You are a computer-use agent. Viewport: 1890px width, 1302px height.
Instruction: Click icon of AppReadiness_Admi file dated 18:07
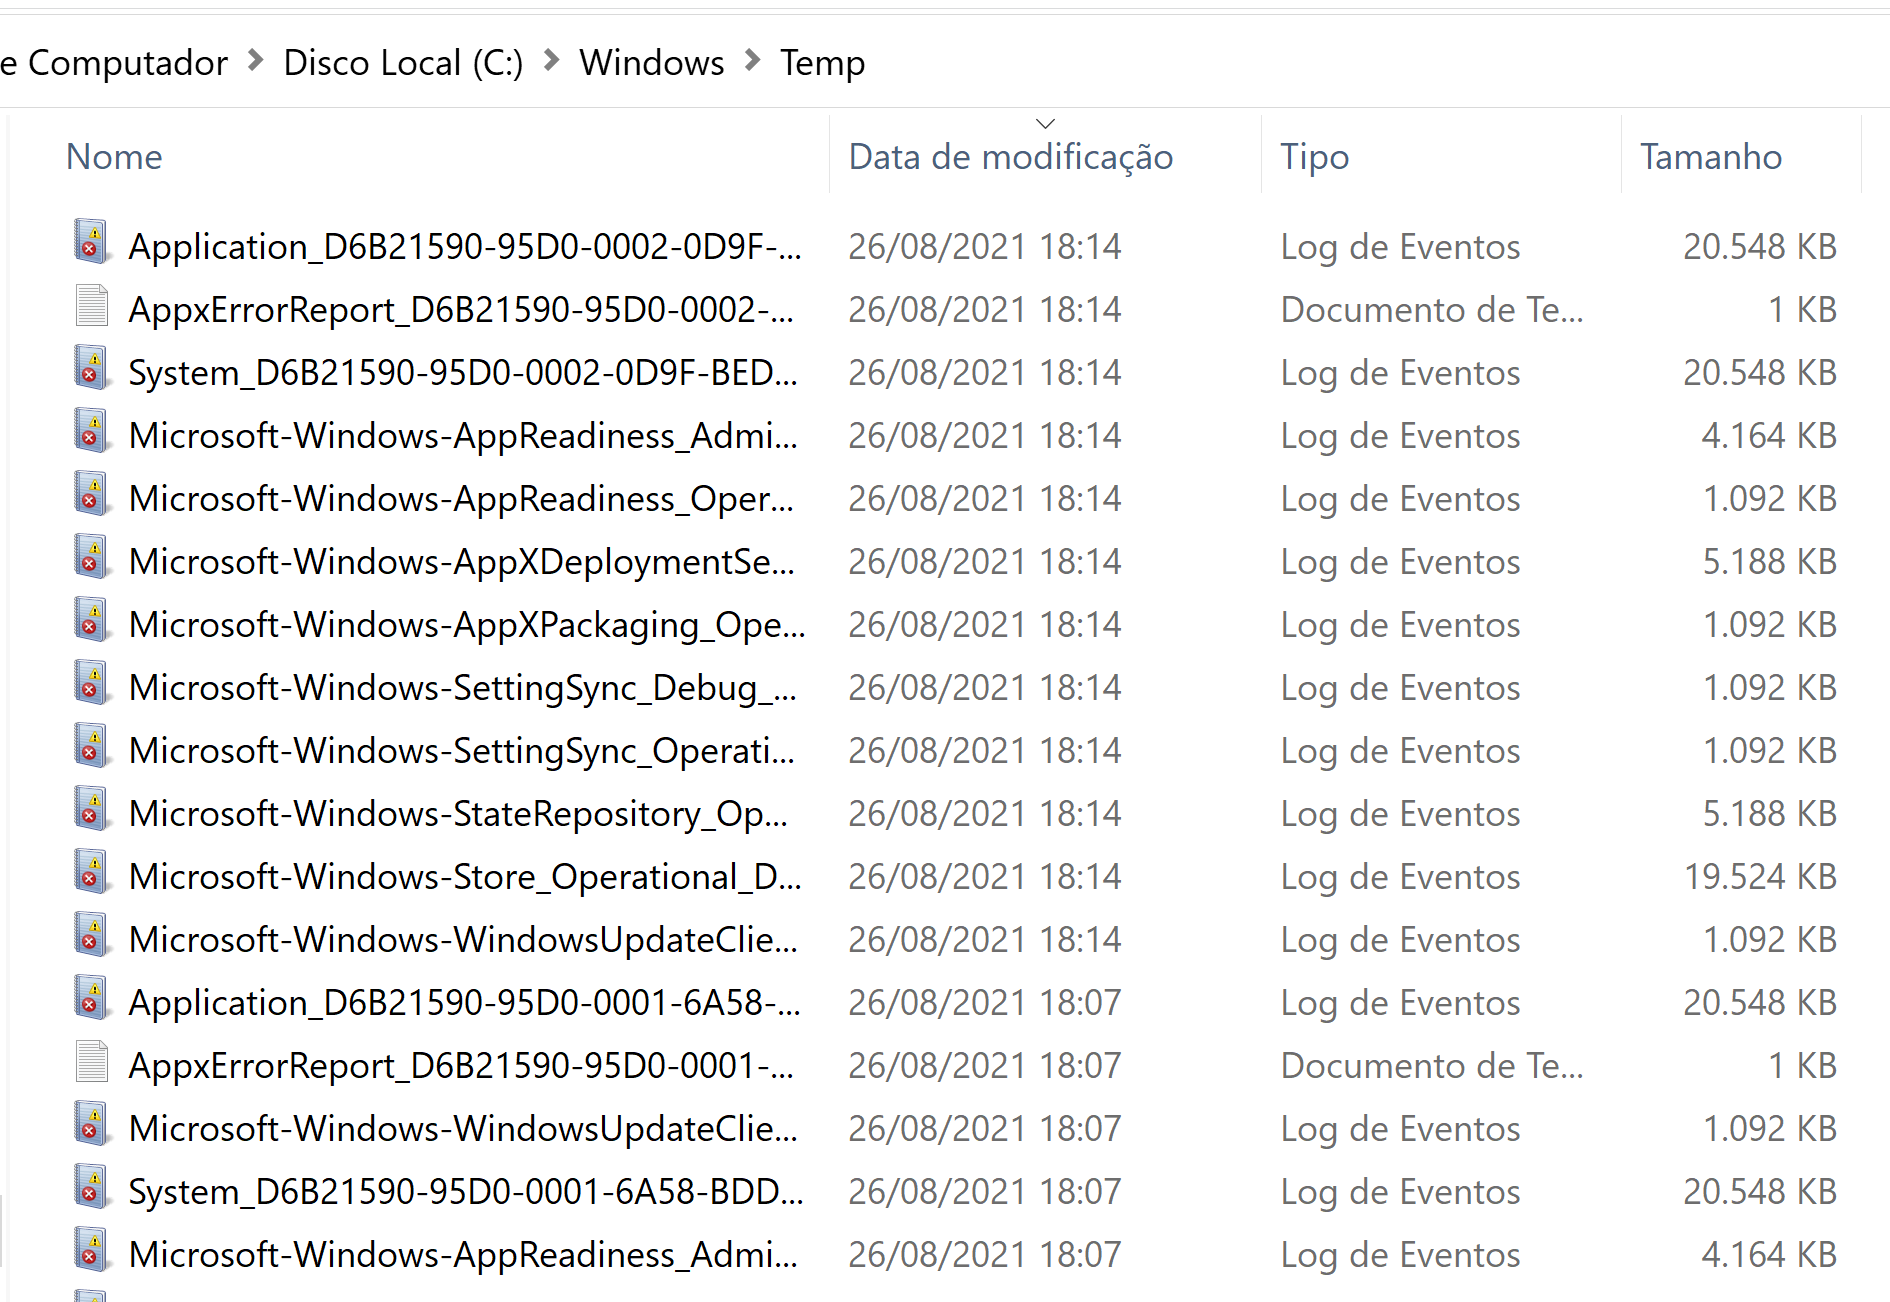click(92, 1250)
